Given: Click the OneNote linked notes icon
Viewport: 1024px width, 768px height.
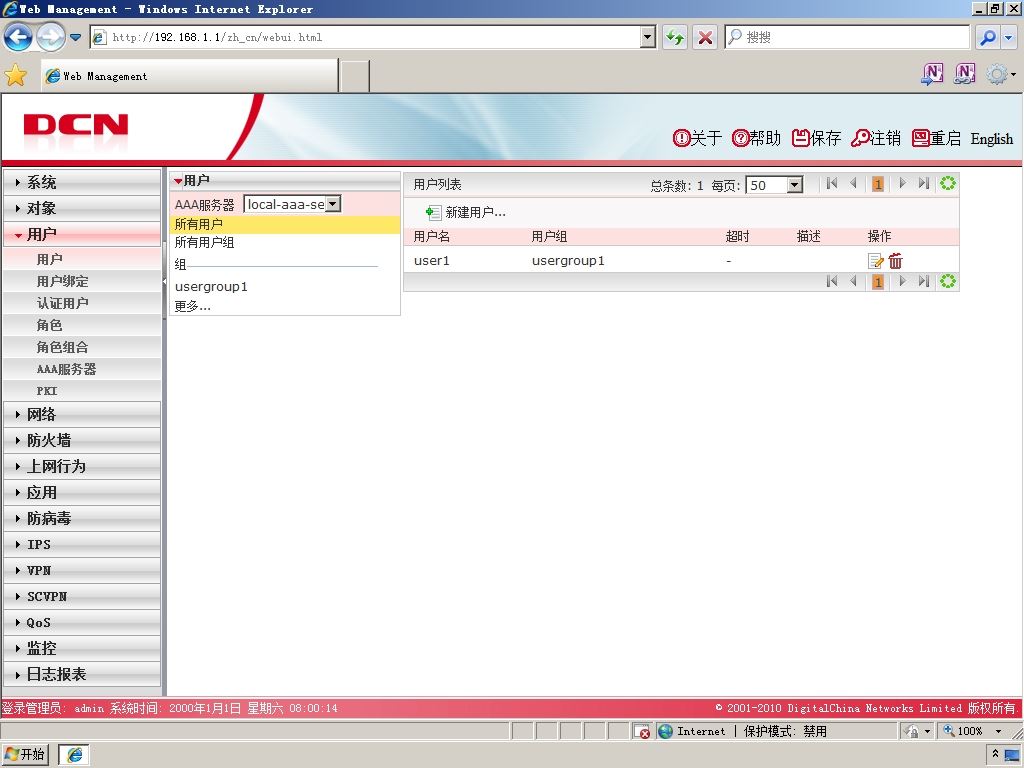Looking at the screenshot, I should (965, 74).
